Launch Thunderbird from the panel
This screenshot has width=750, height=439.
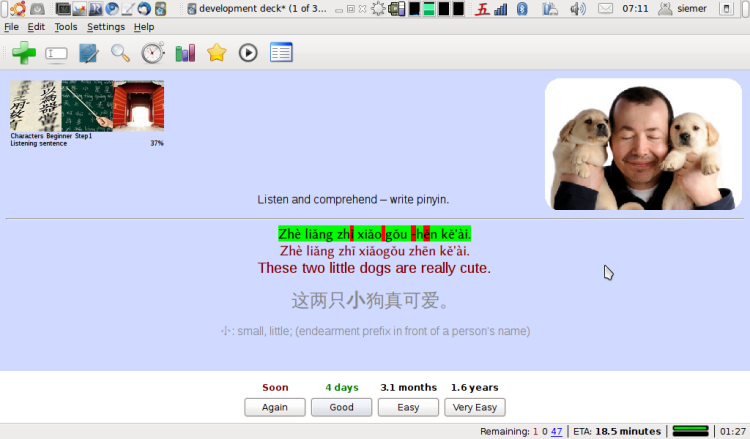(144, 9)
